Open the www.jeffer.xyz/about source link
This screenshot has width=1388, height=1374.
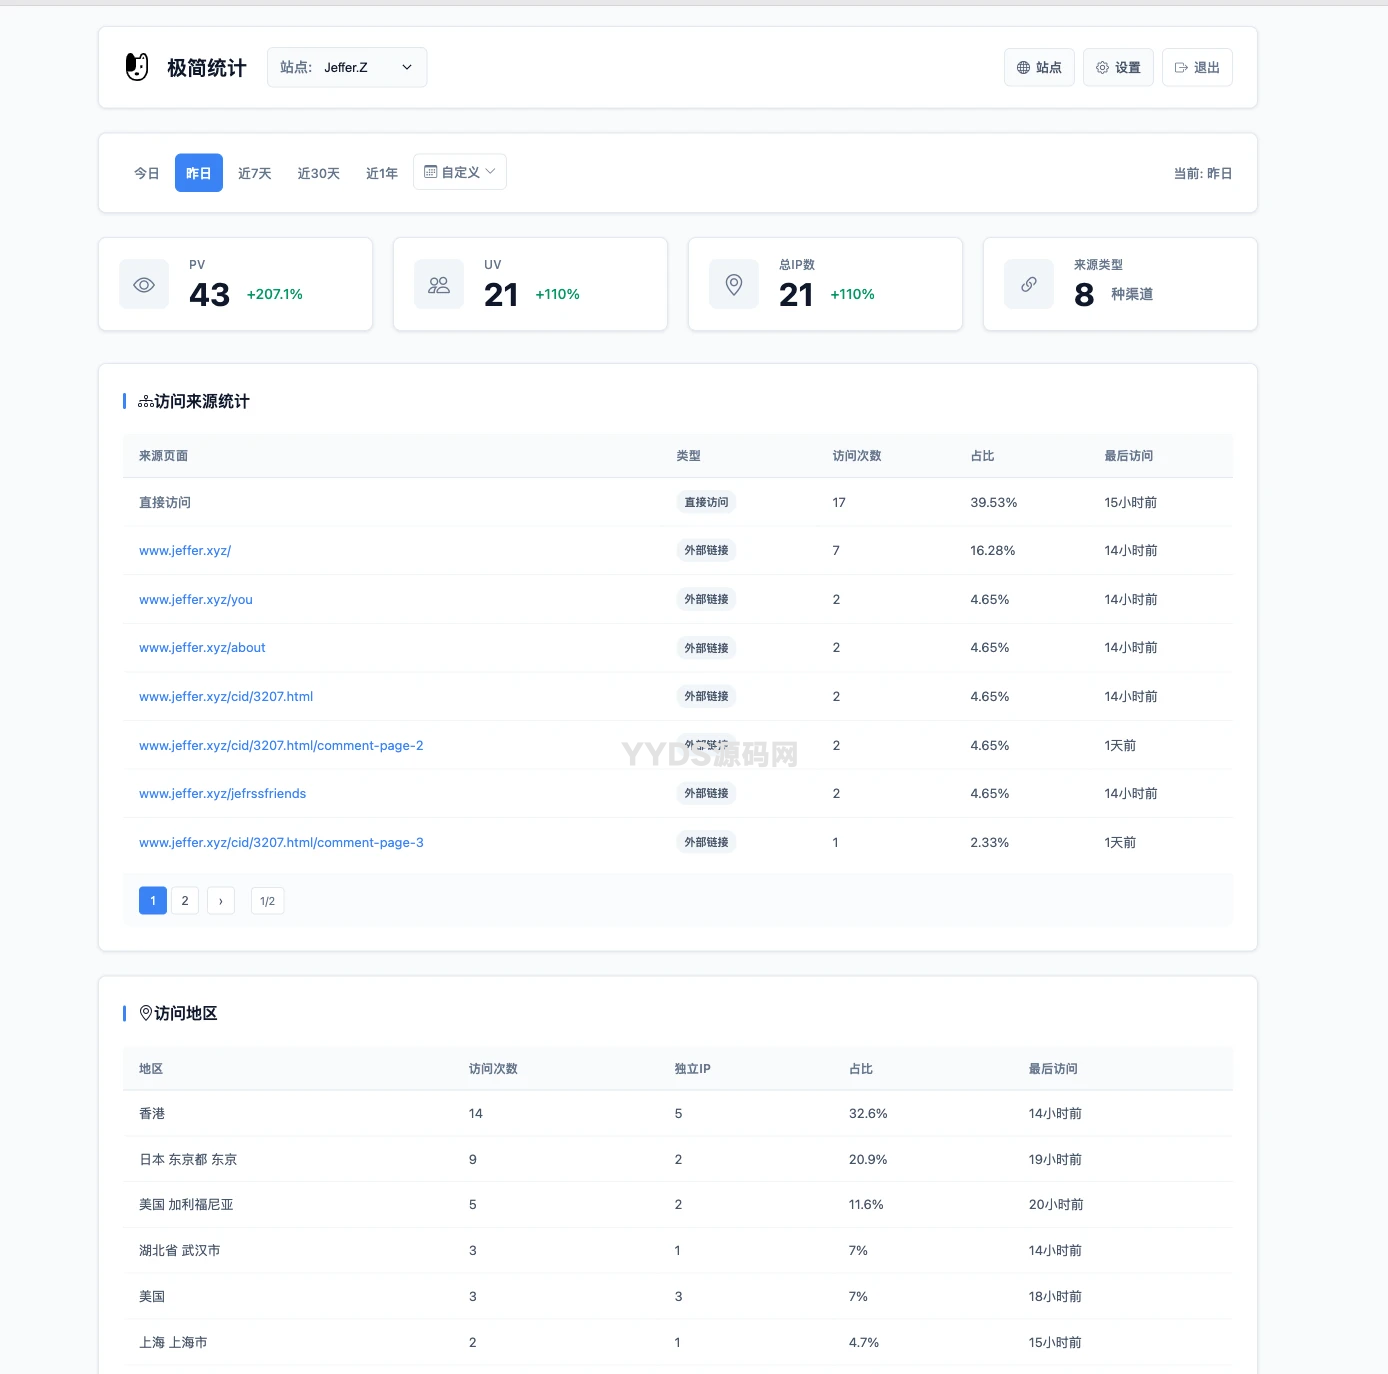[202, 648]
